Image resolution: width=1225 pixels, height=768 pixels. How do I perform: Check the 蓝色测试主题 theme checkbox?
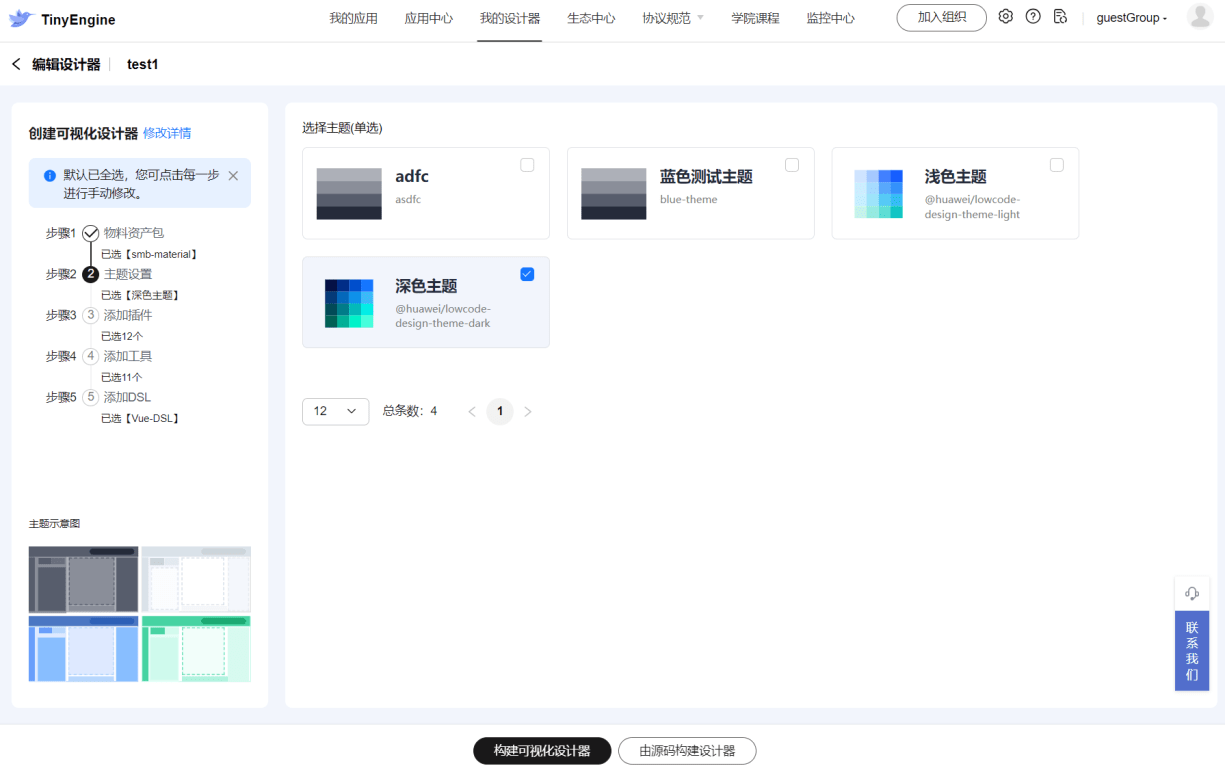tap(792, 165)
